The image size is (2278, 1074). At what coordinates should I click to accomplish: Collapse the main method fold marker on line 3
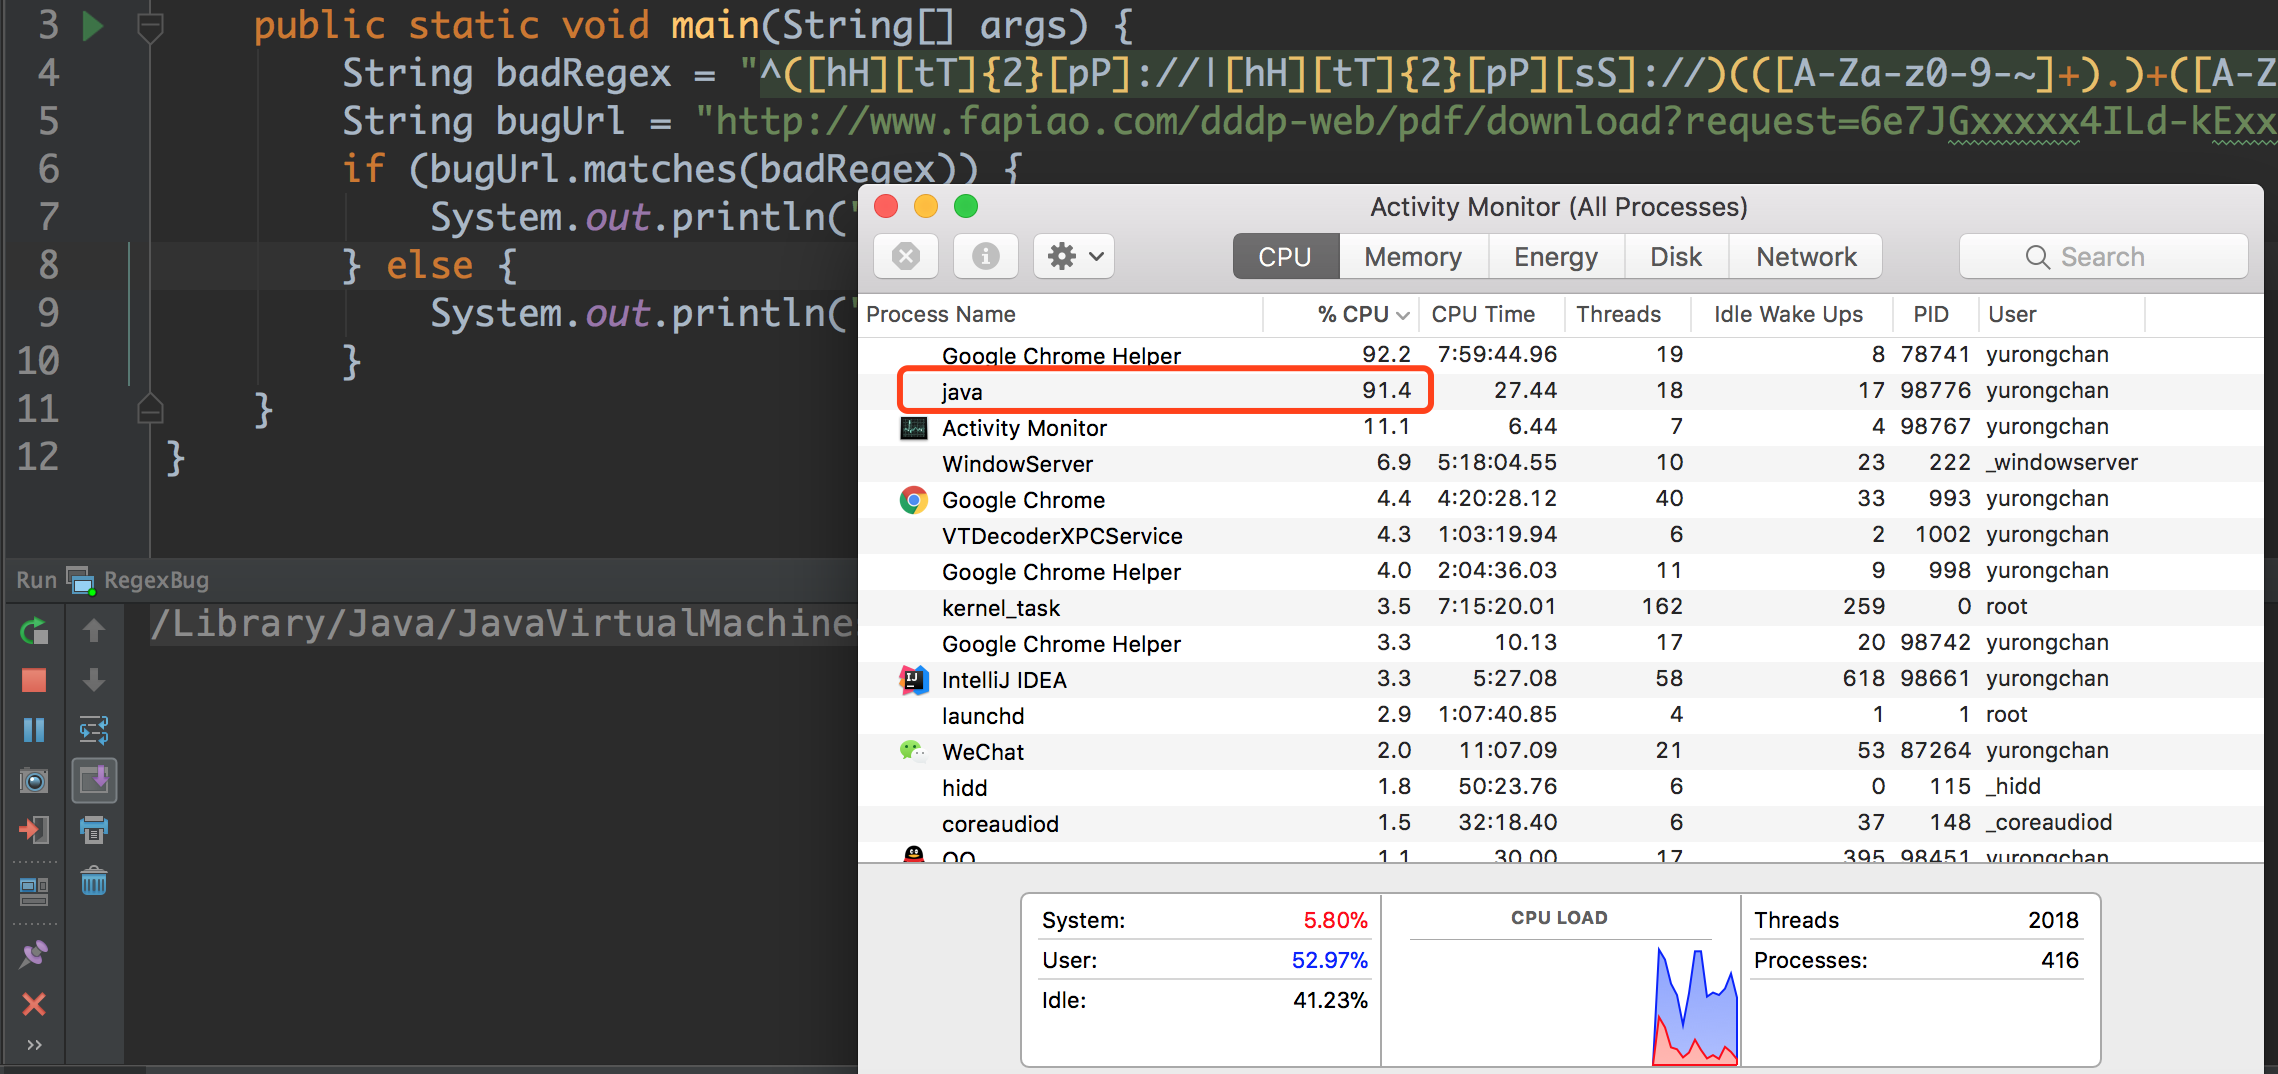coord(150,26)
